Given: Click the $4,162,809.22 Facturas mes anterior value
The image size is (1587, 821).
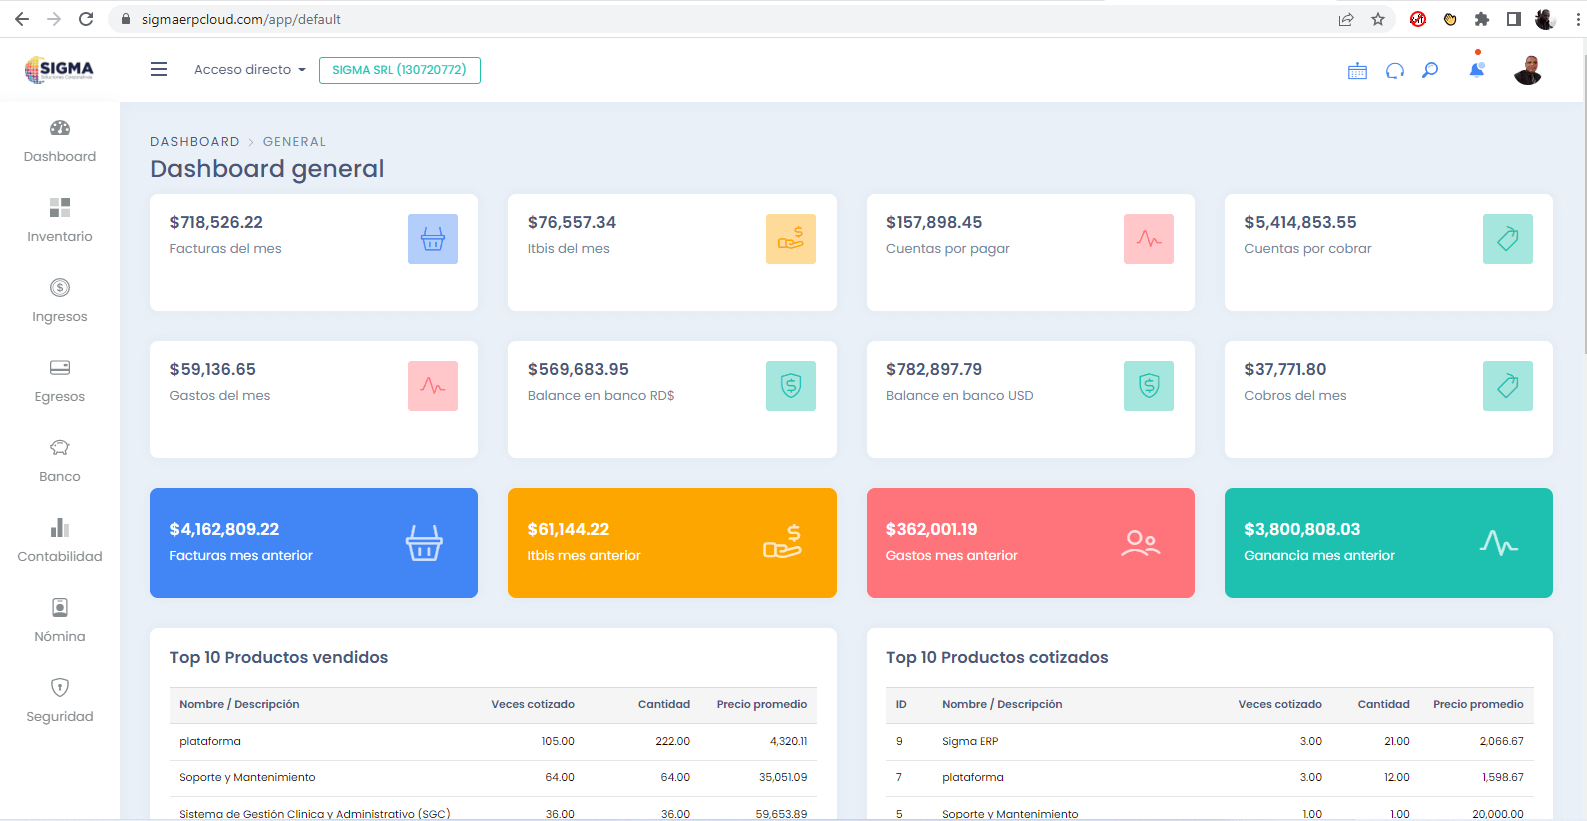Looking at the screenshot, I should (x=224, y=529).
